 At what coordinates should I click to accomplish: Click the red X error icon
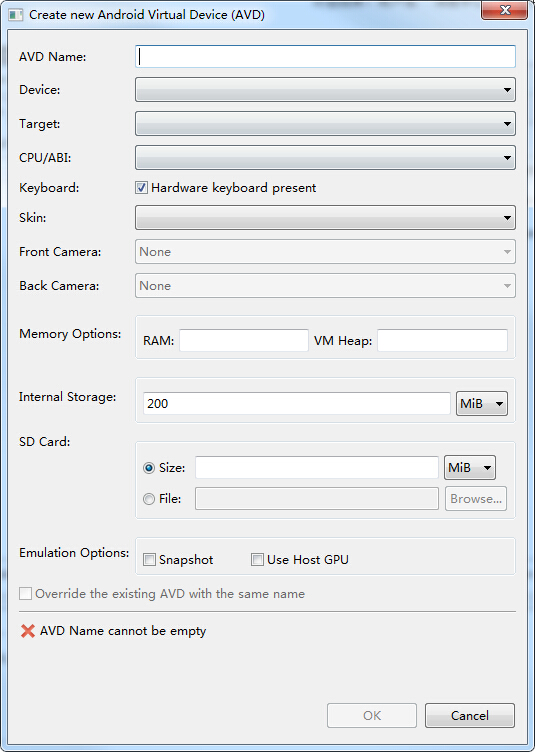tap(28, 631)
